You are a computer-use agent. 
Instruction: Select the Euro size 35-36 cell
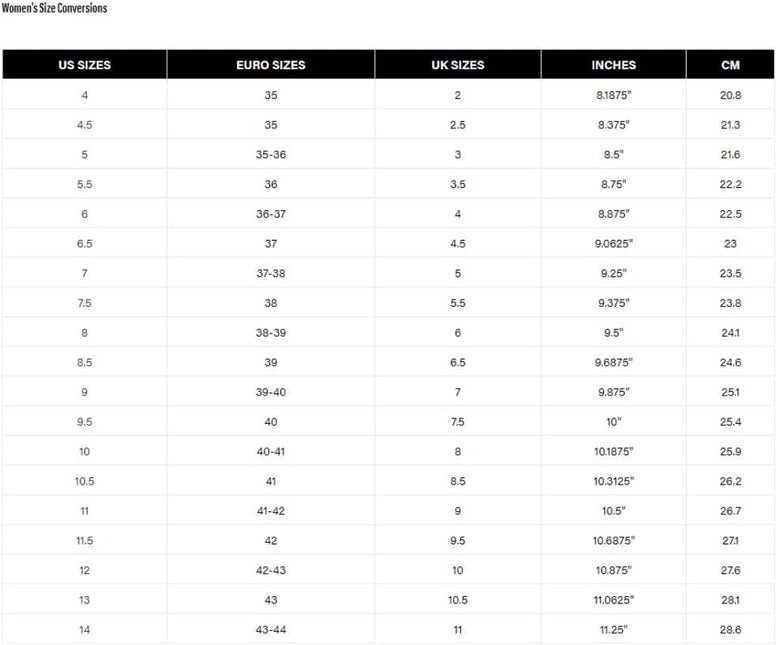point(271,154)
